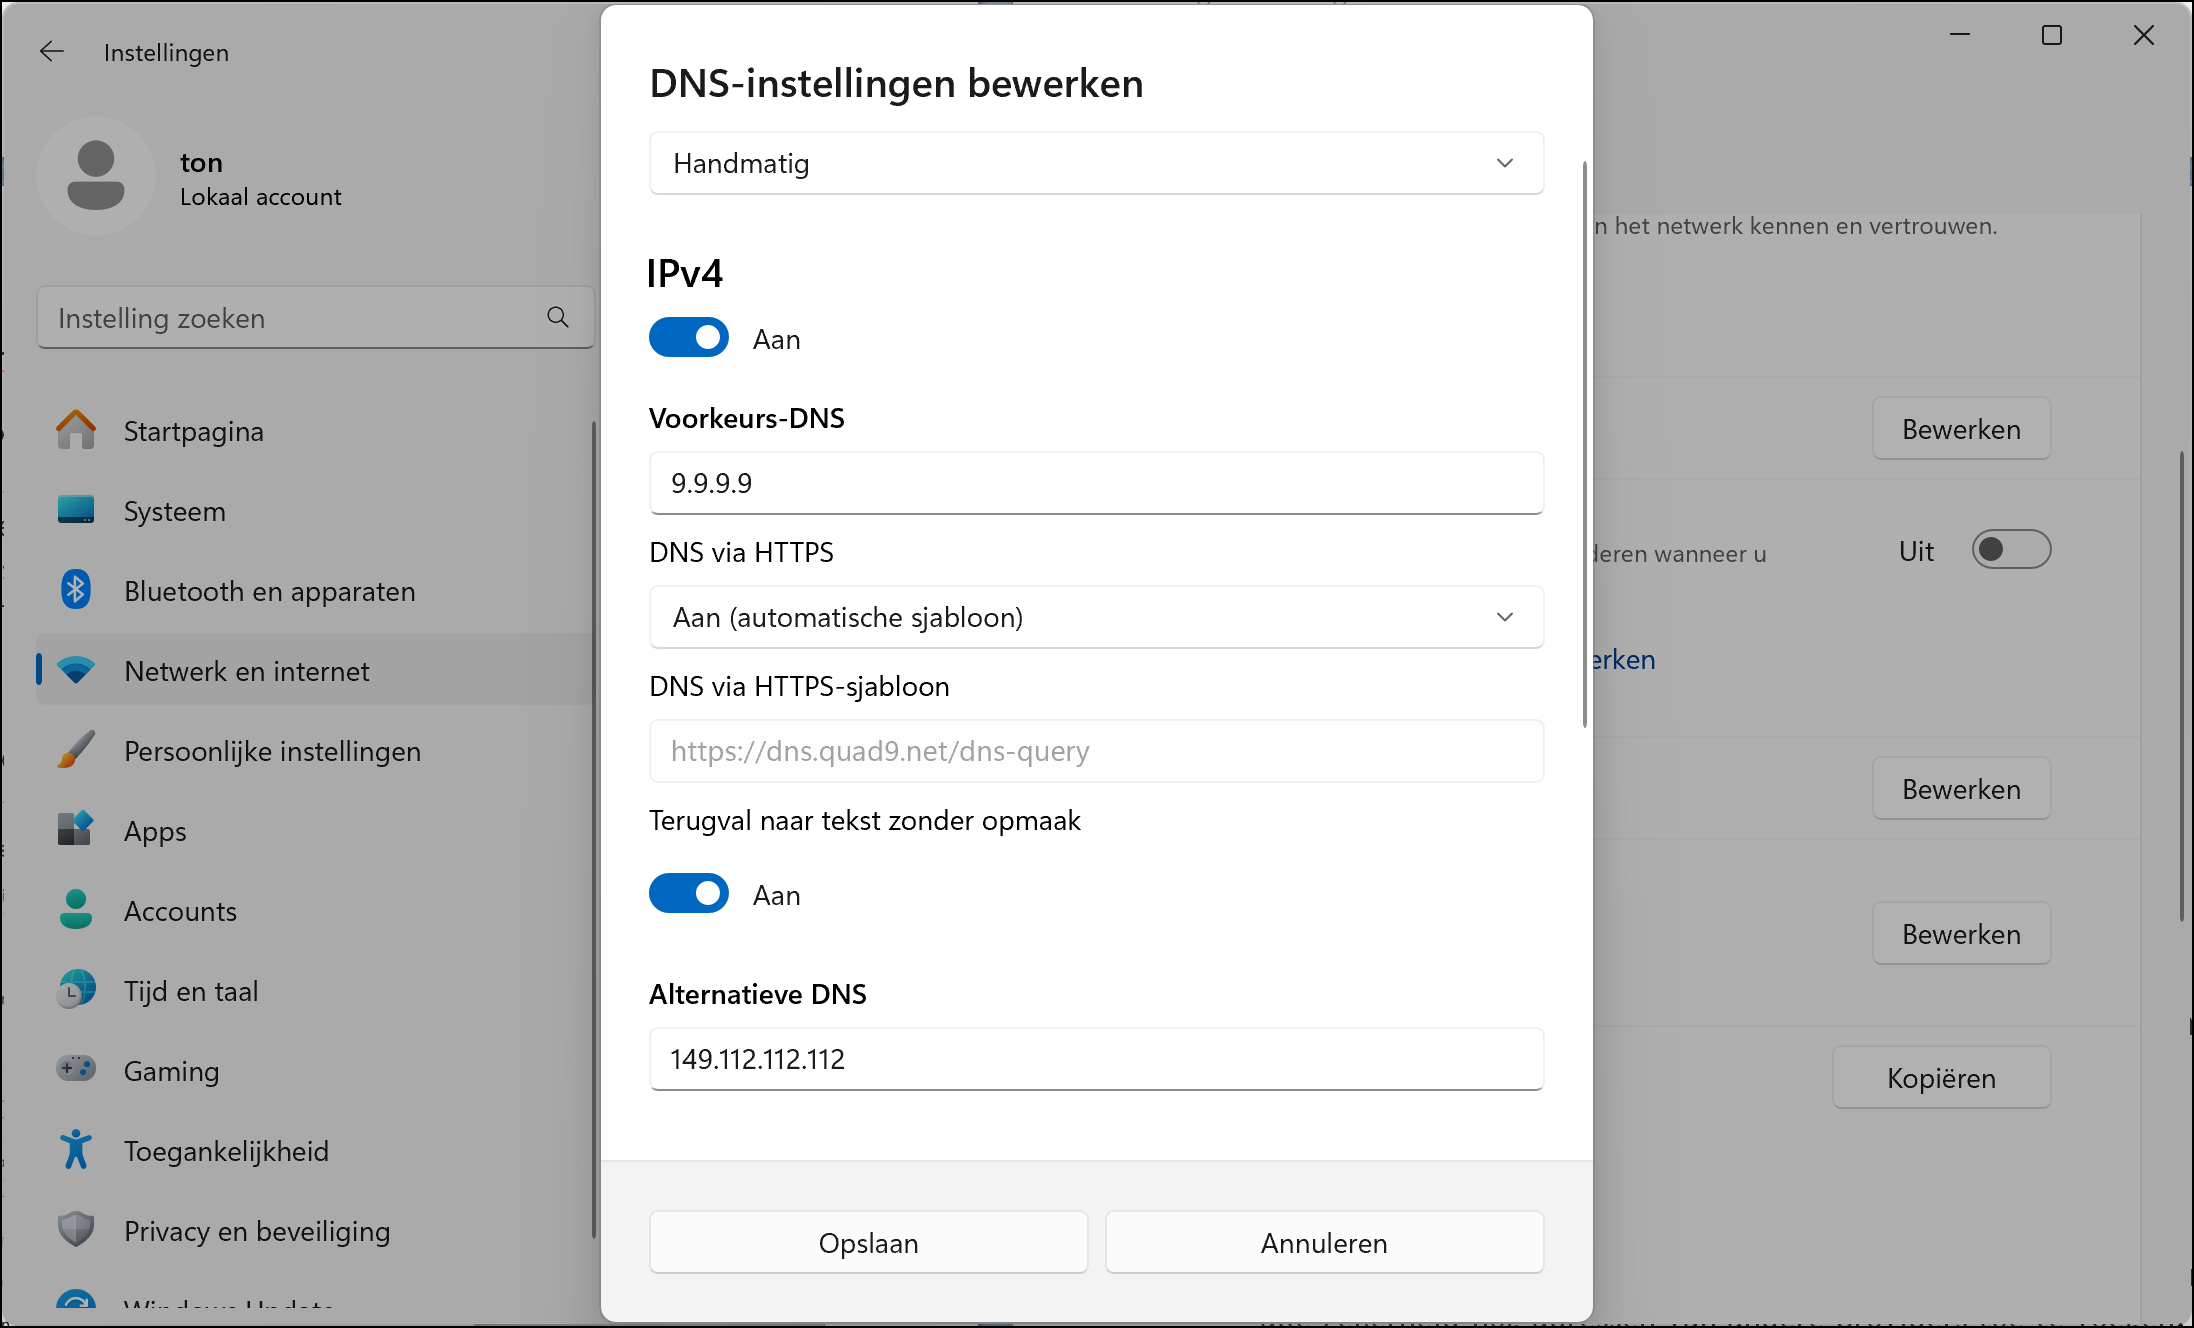Click the Apps icon in sidebar
Image resolution: width=2194 pixels, height=1328 pixels.
[x=76, y=830]
